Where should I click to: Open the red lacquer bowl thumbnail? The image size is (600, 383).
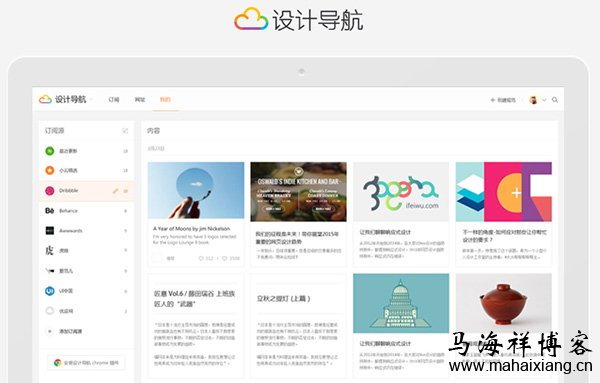point(504,303)
